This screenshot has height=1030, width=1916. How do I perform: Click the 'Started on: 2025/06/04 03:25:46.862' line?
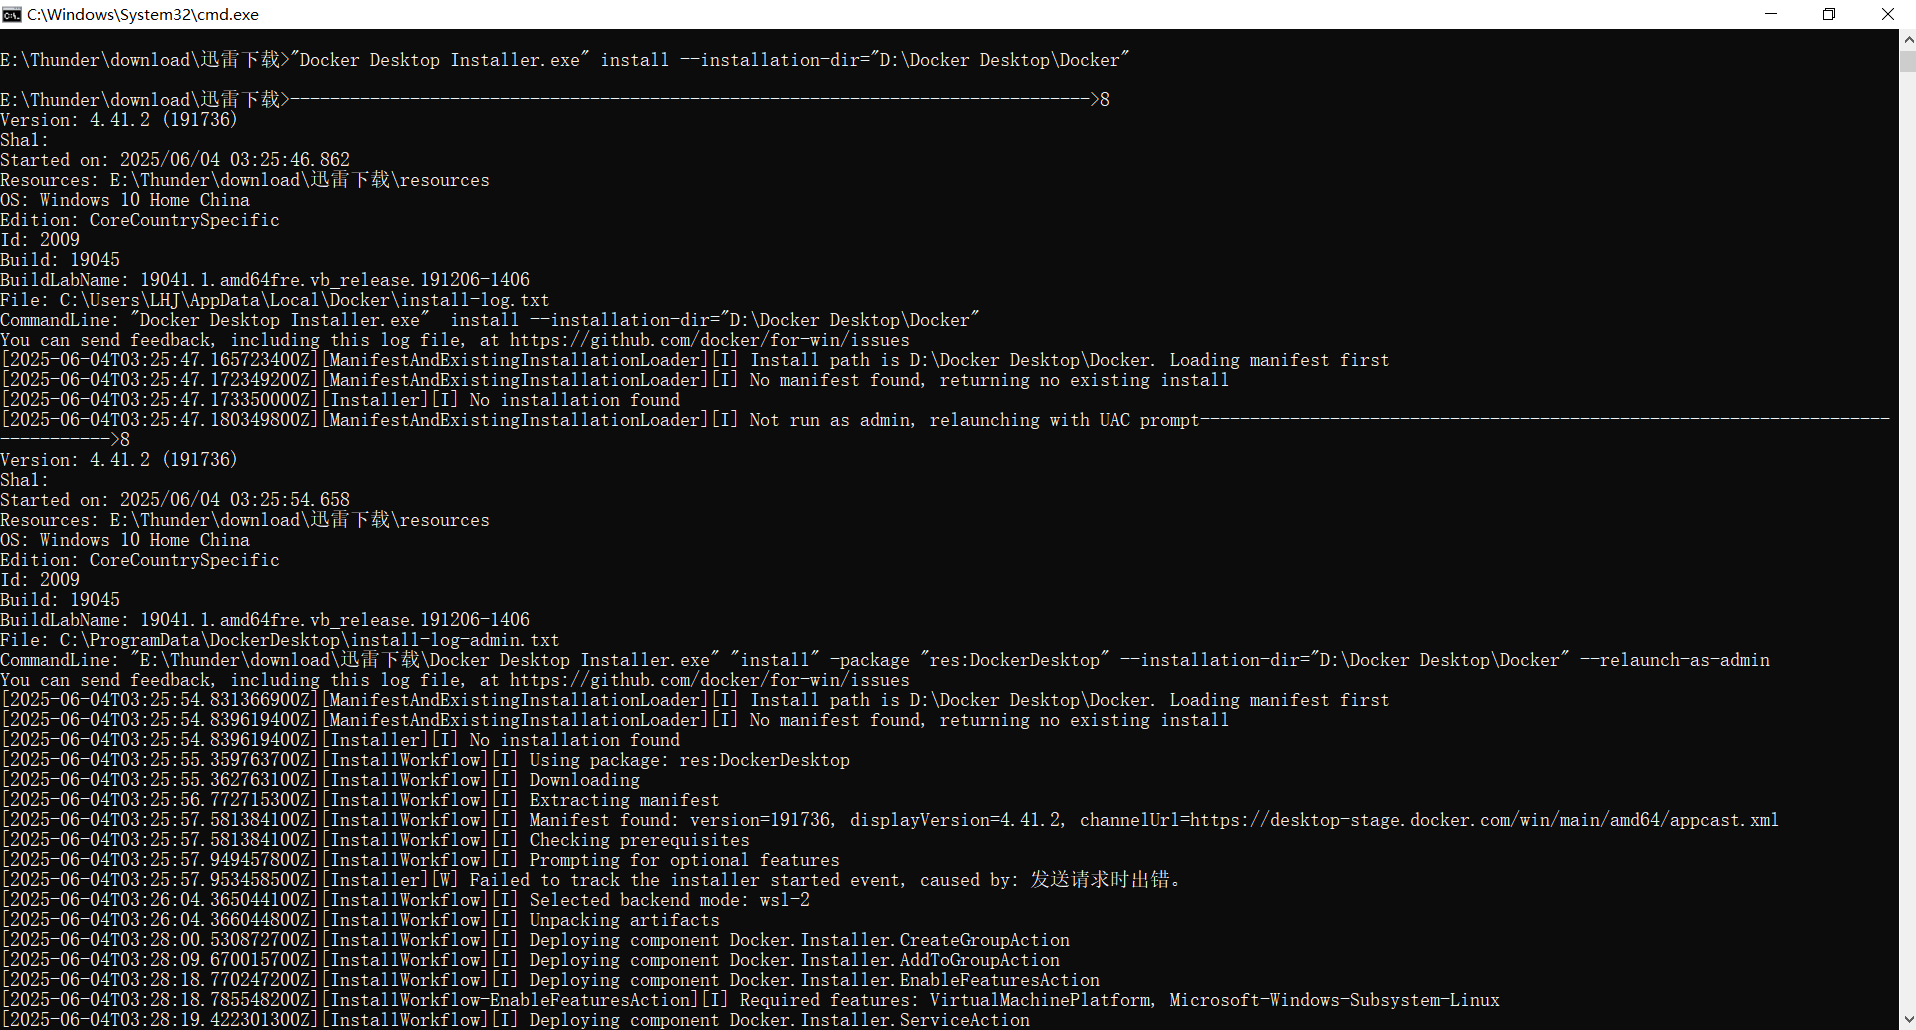pyautogui.click(x=175, y=160)
